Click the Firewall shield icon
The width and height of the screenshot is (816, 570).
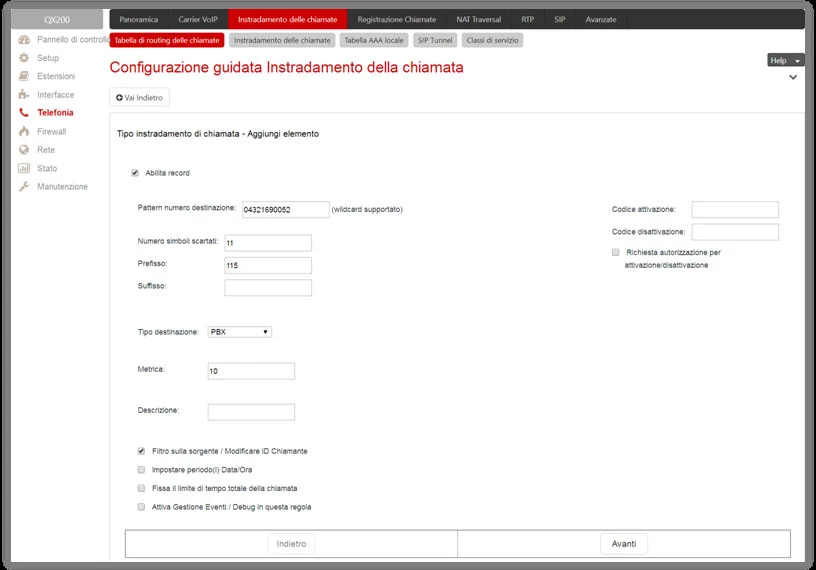[x=24, y=131]
